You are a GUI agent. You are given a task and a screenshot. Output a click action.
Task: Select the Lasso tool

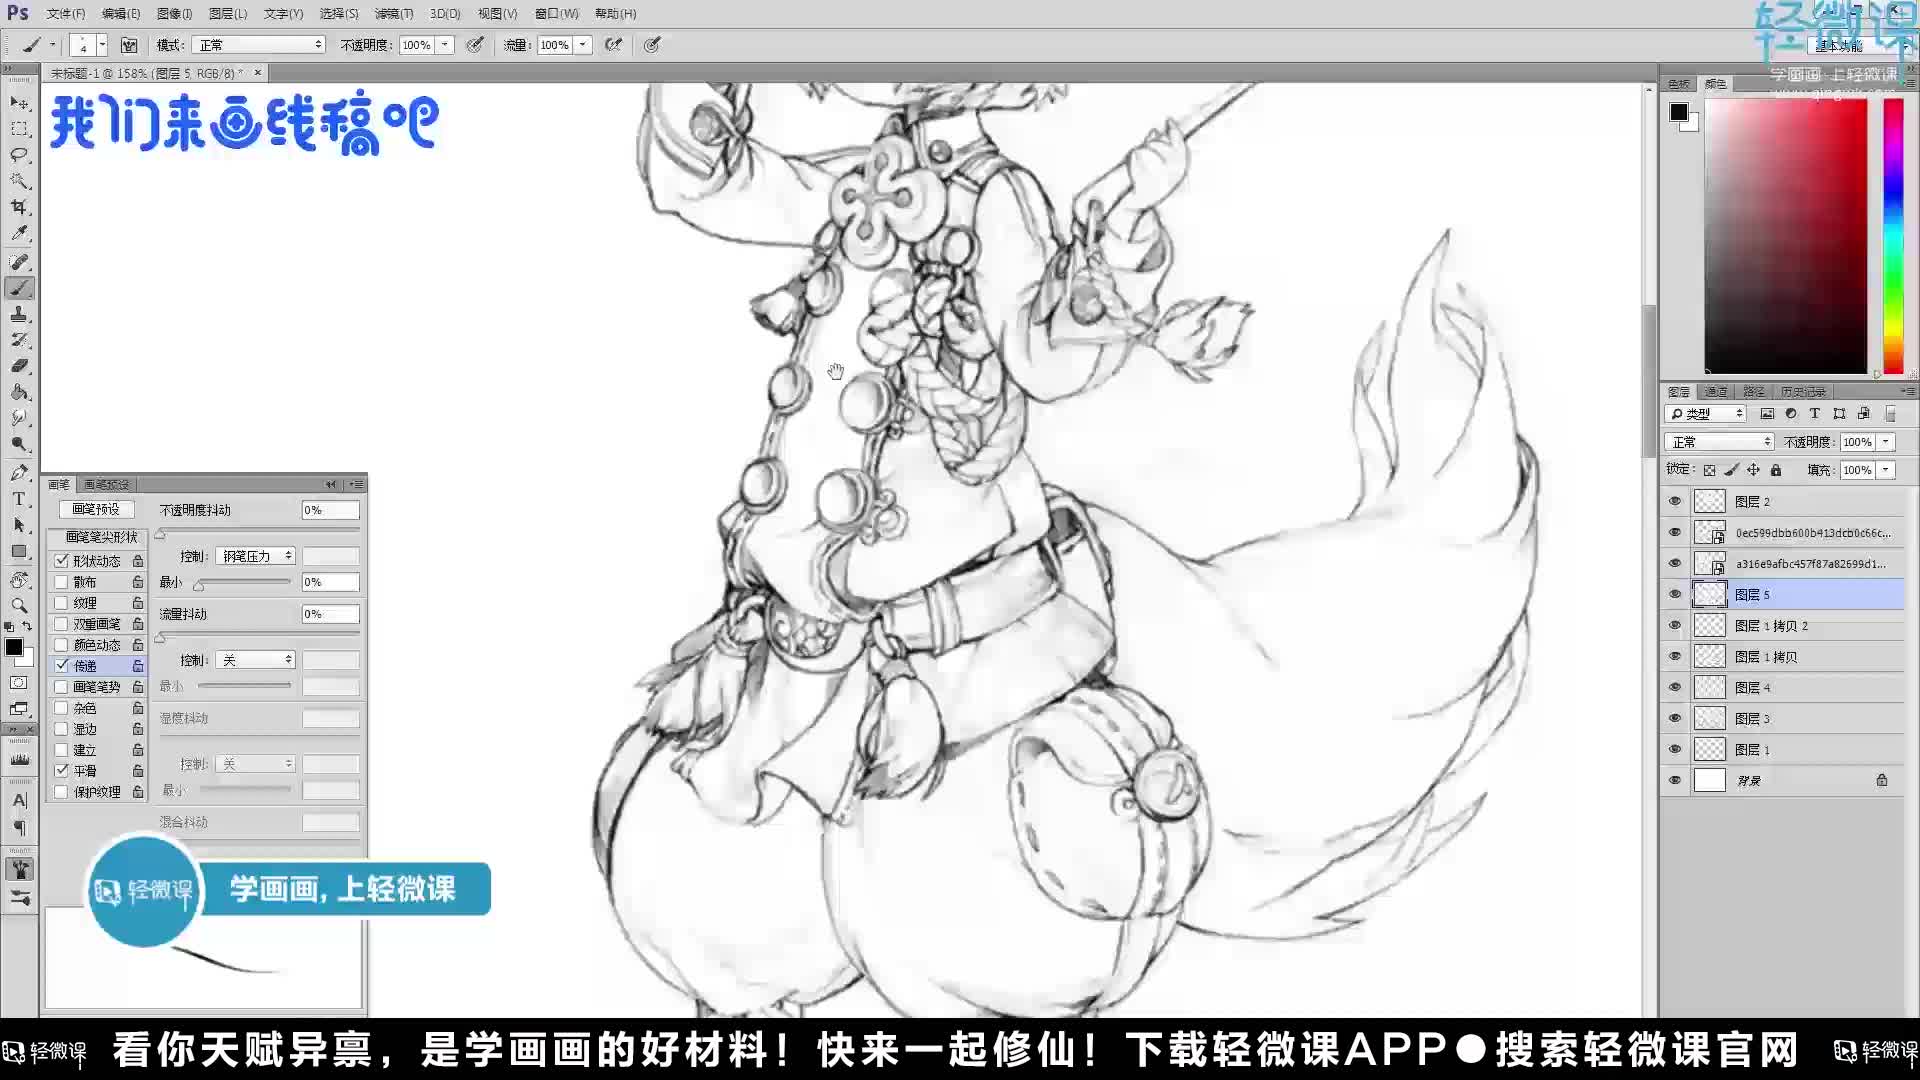(19, 155)
